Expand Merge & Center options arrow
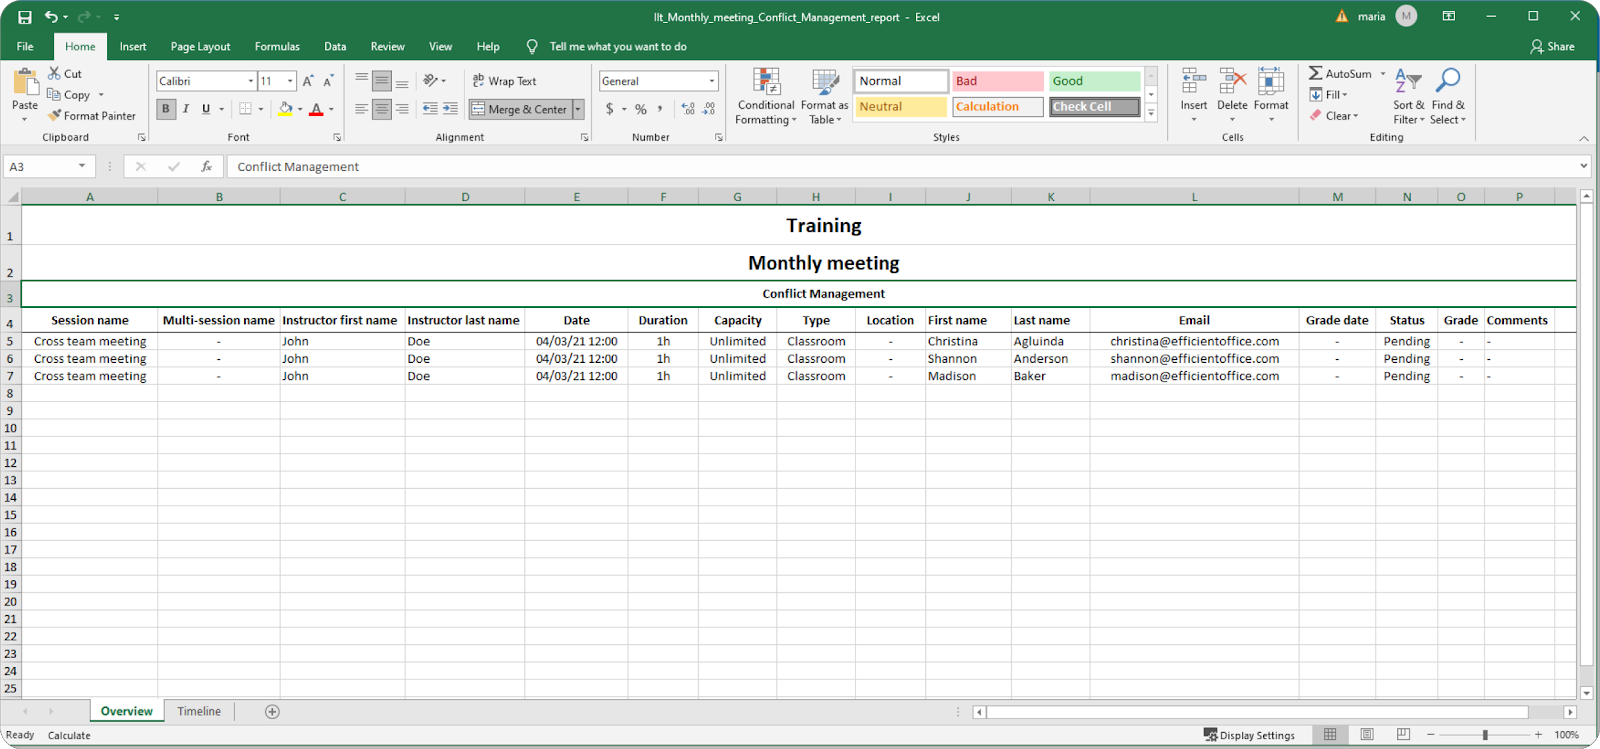1600x749 pixels. click(x=578, y=109)
